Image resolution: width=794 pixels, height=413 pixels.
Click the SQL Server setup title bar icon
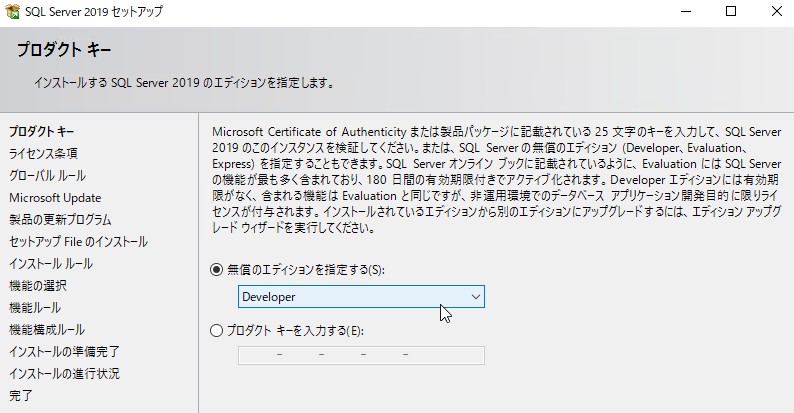(12, 11)
